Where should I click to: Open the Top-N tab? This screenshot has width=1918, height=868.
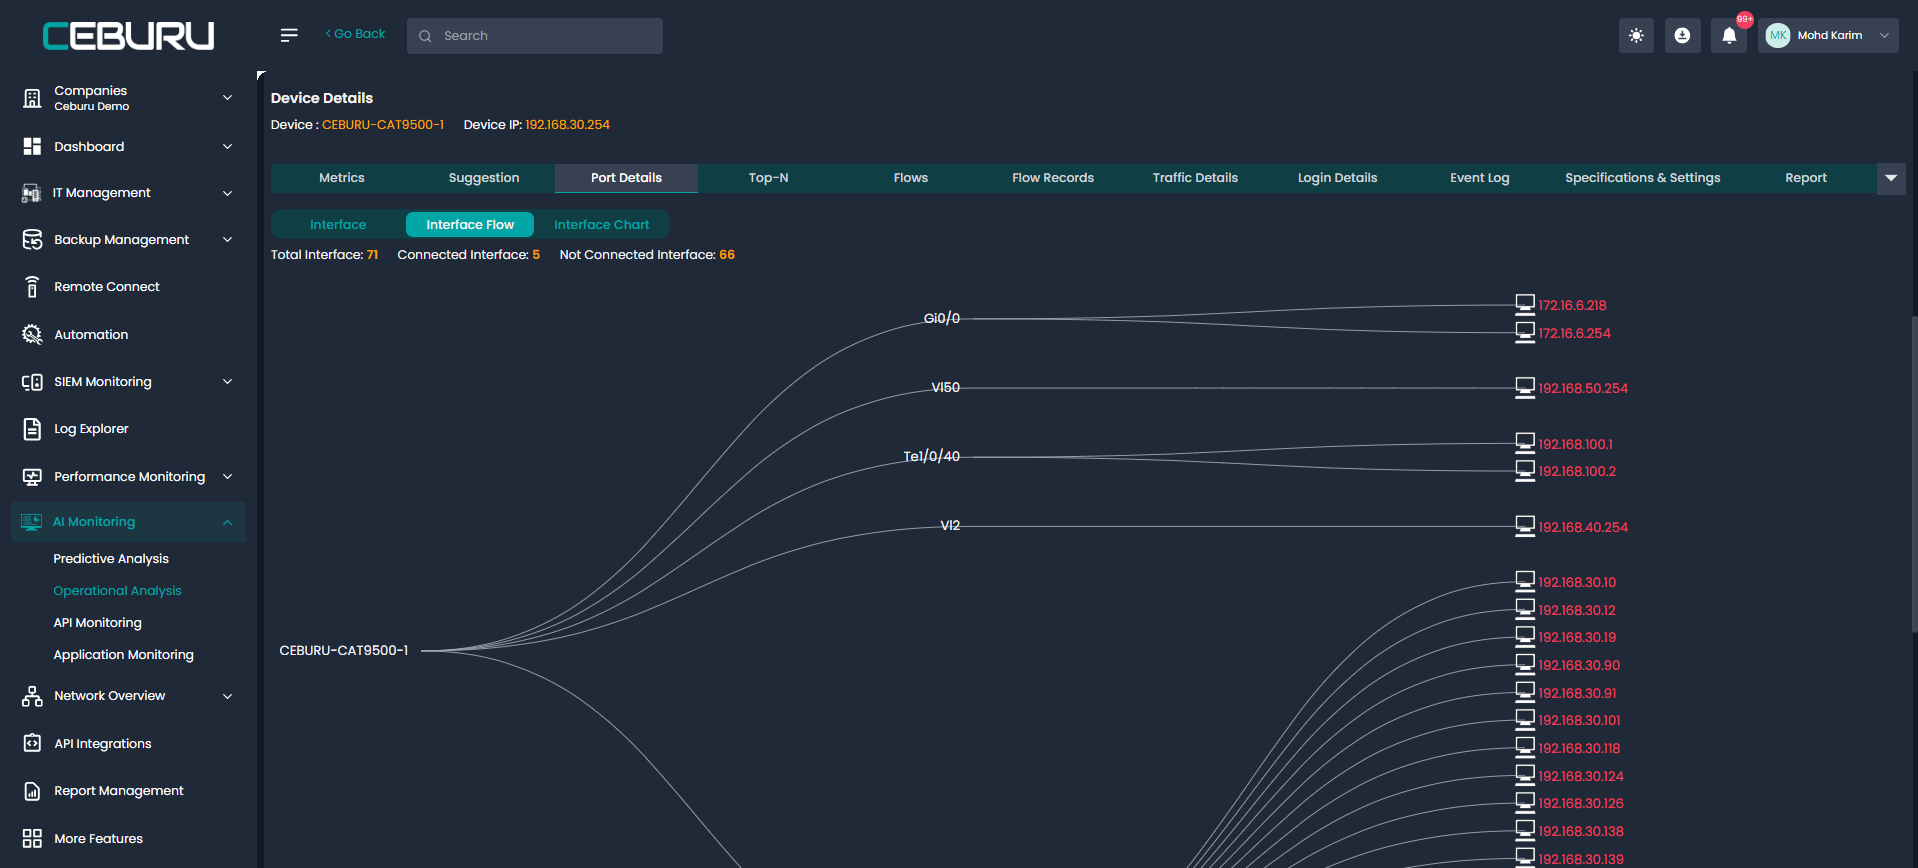(x=768, y=178)
